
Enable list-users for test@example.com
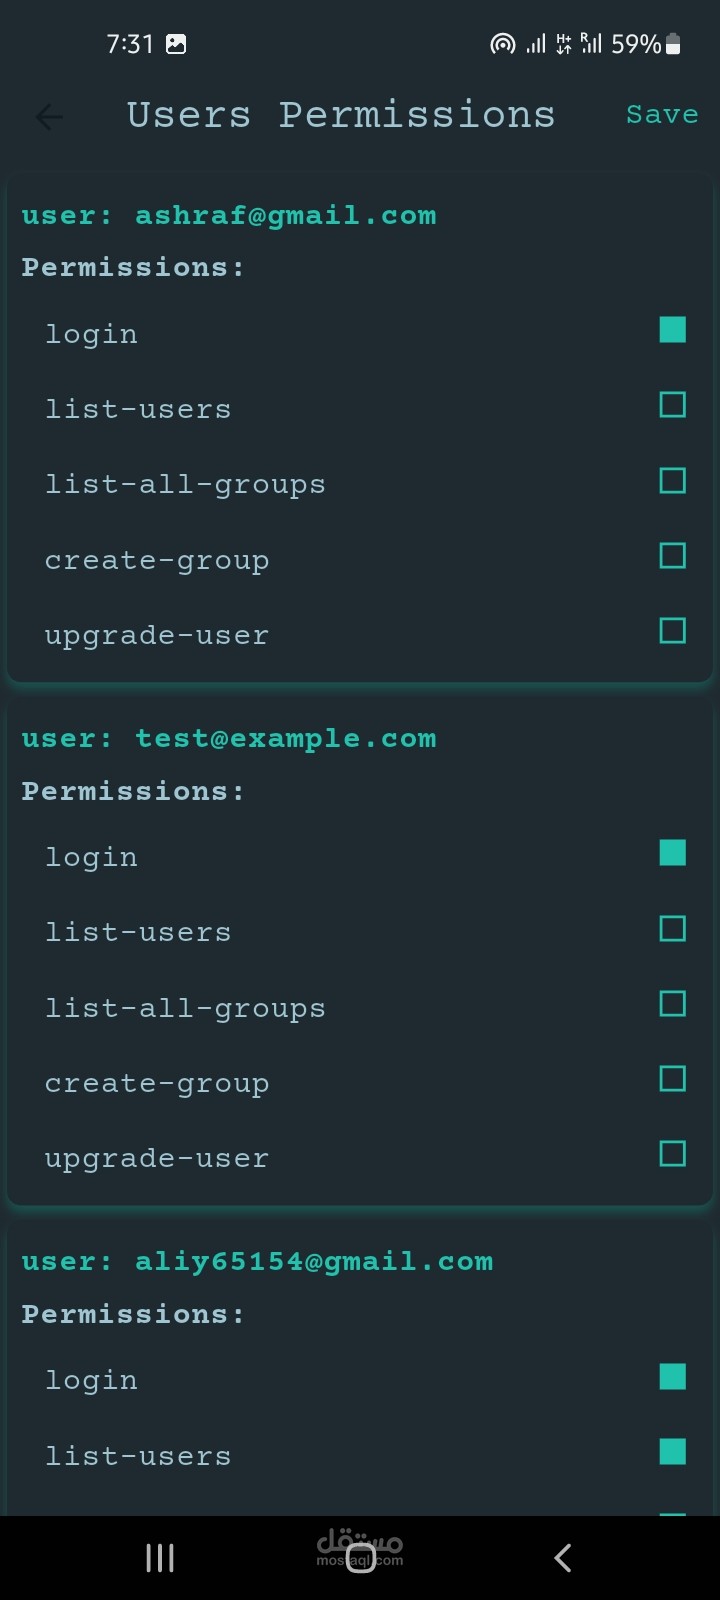[x=673, y=928]
